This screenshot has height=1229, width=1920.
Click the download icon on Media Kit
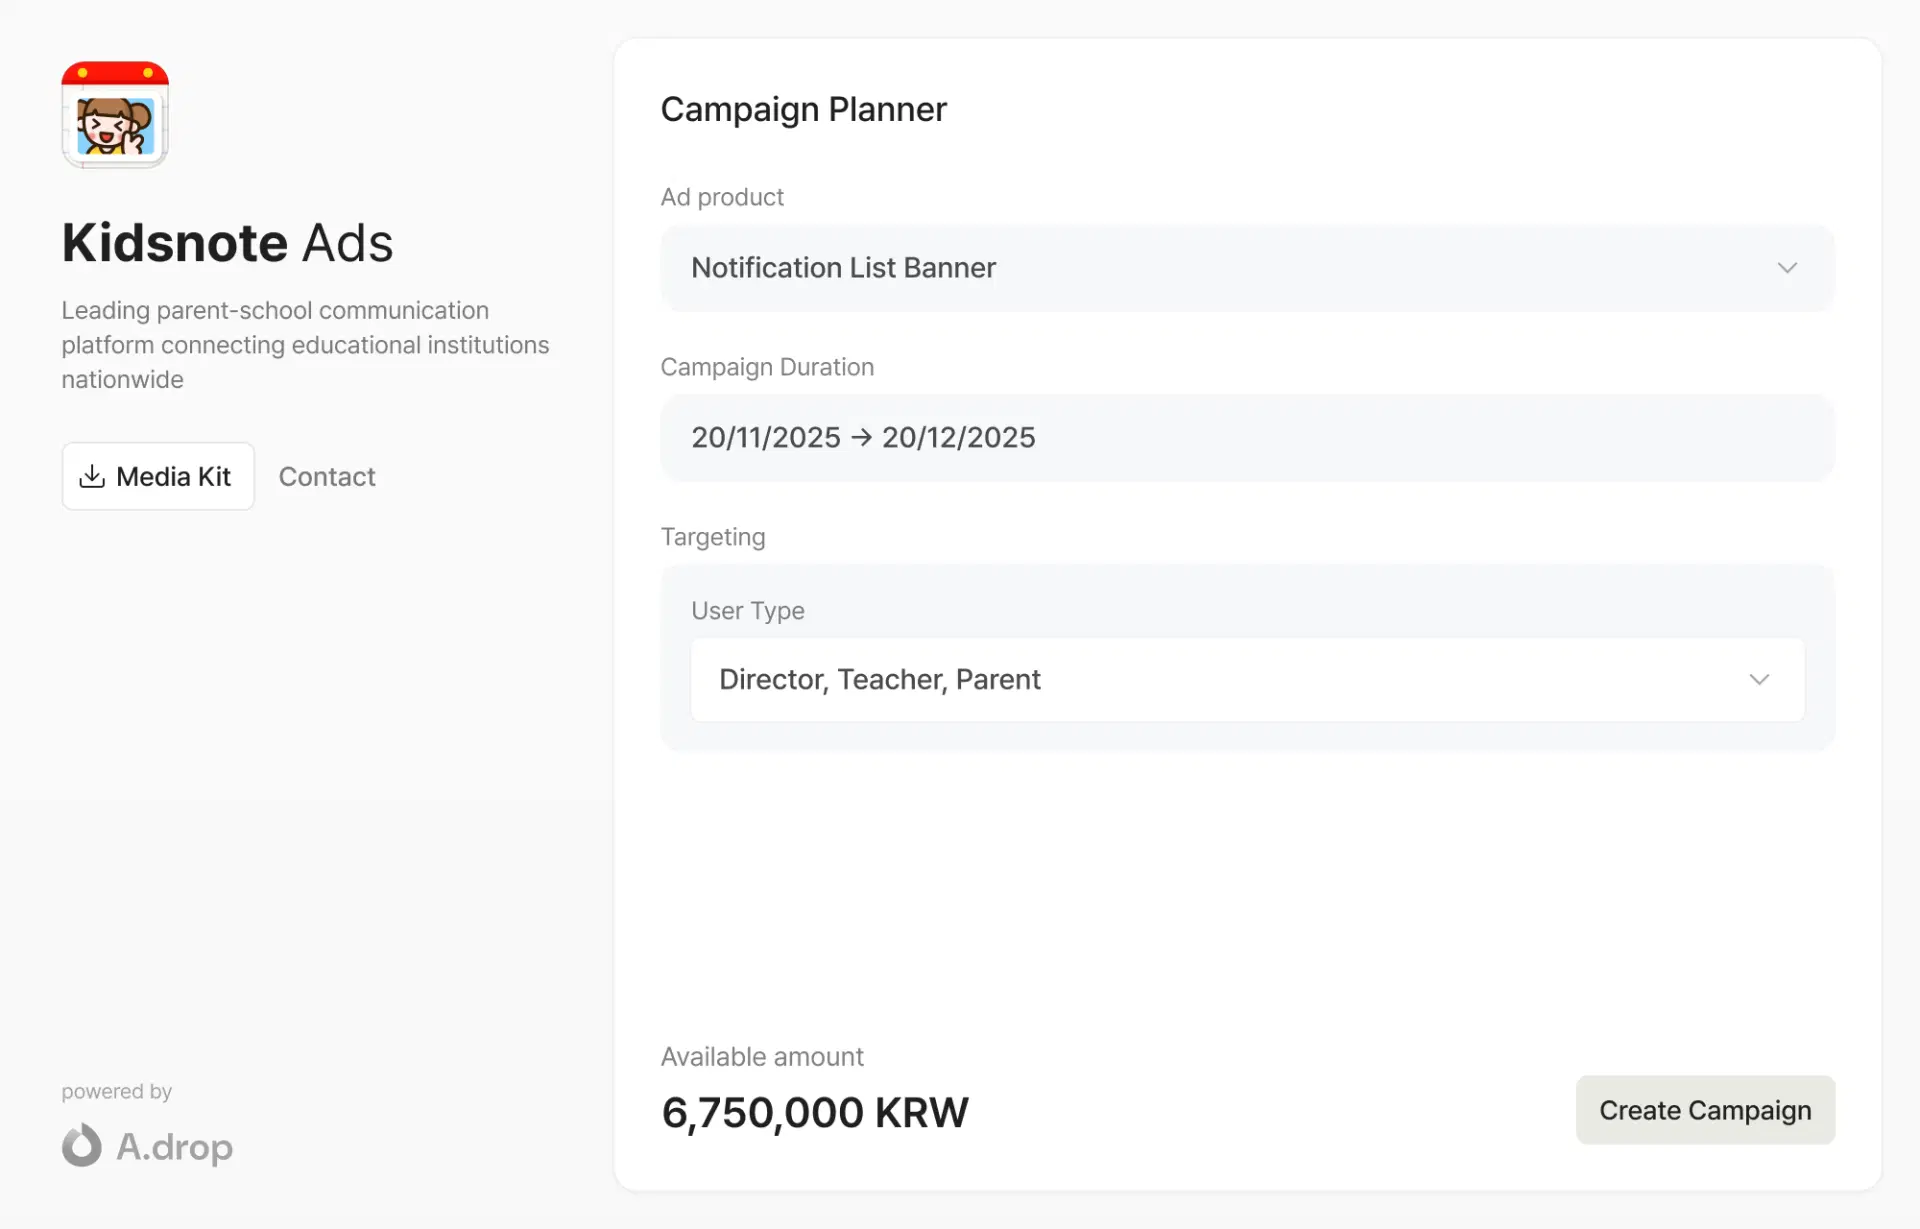[x=92, y=476]
